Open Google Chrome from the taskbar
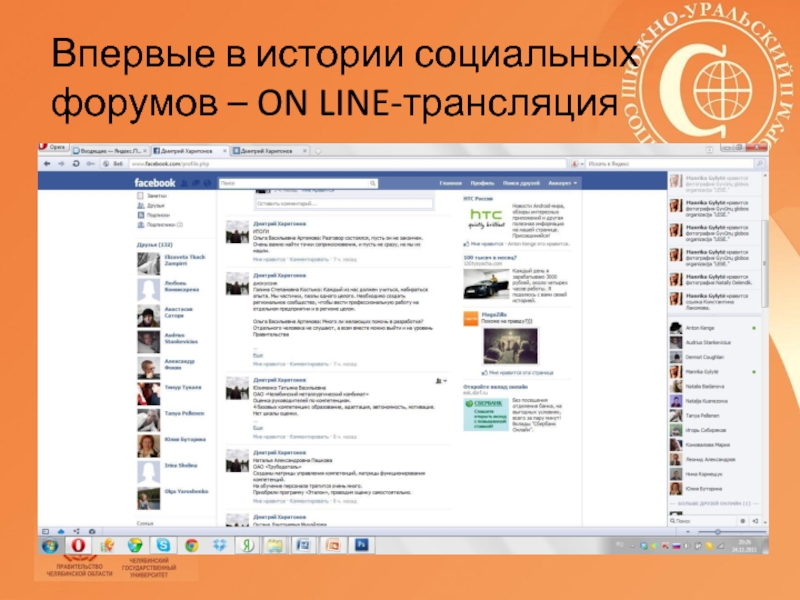The width and height of the screenshot is (800, 600). (192, 545)
